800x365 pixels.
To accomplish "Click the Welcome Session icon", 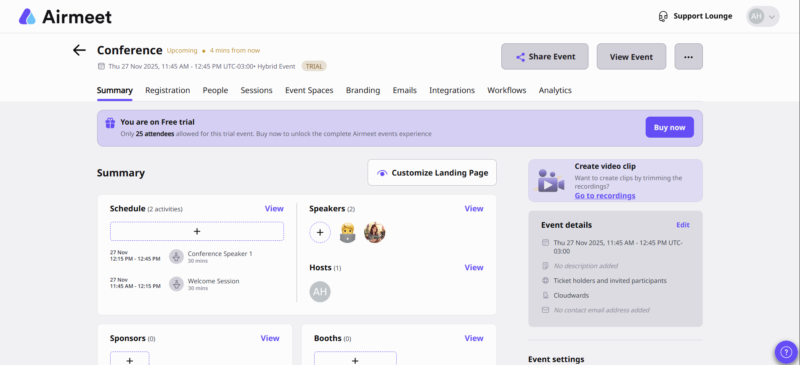I will tap(176, 284).
